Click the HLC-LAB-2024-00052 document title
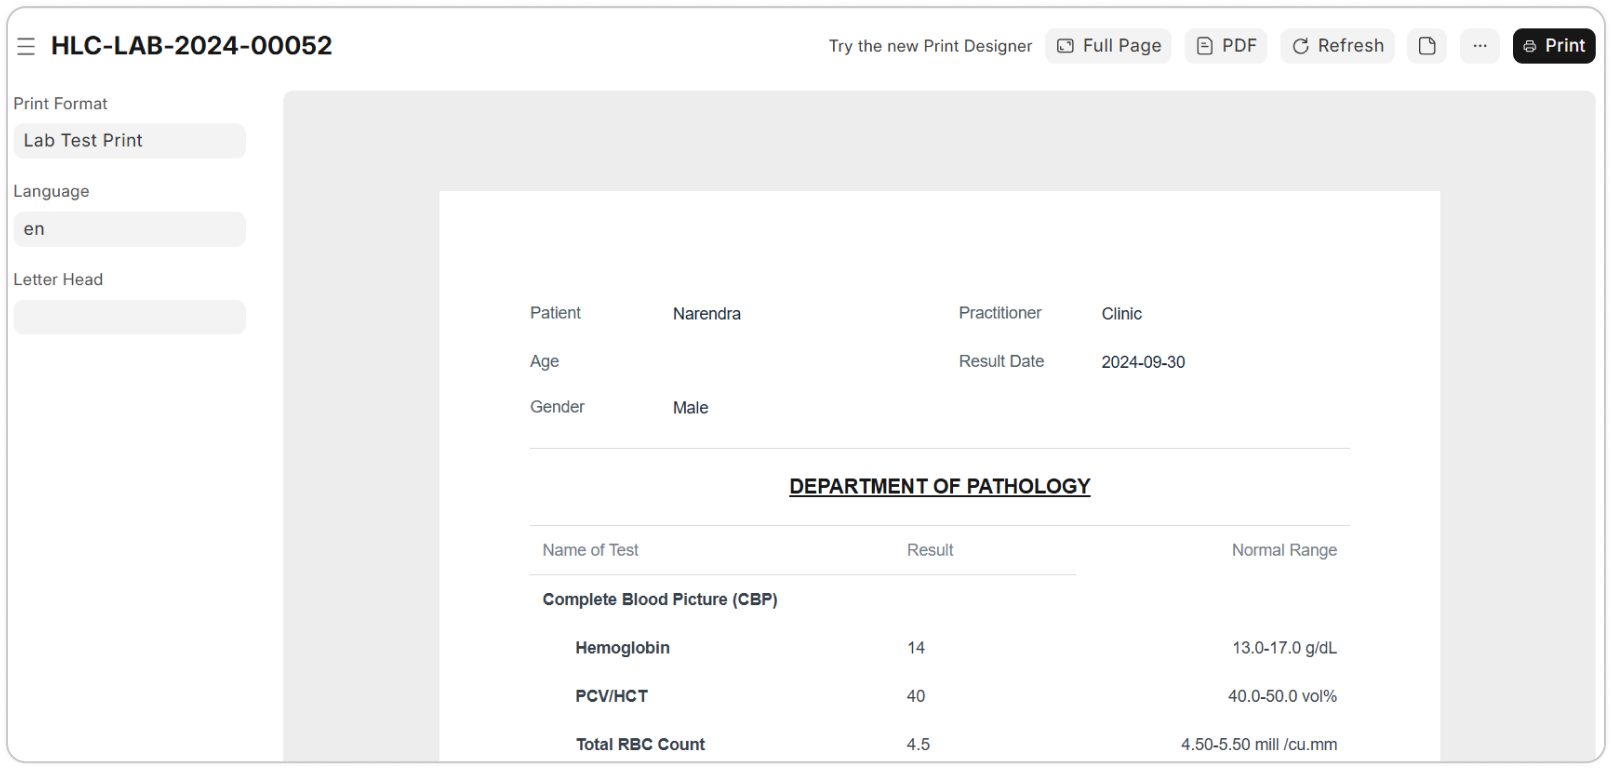The image size is (1612, 770). 192,46
